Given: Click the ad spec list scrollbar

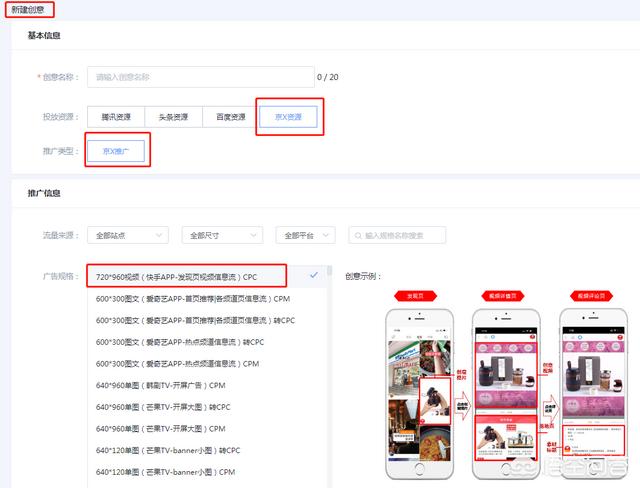Looking at the screenshot, I should [329, 271].
